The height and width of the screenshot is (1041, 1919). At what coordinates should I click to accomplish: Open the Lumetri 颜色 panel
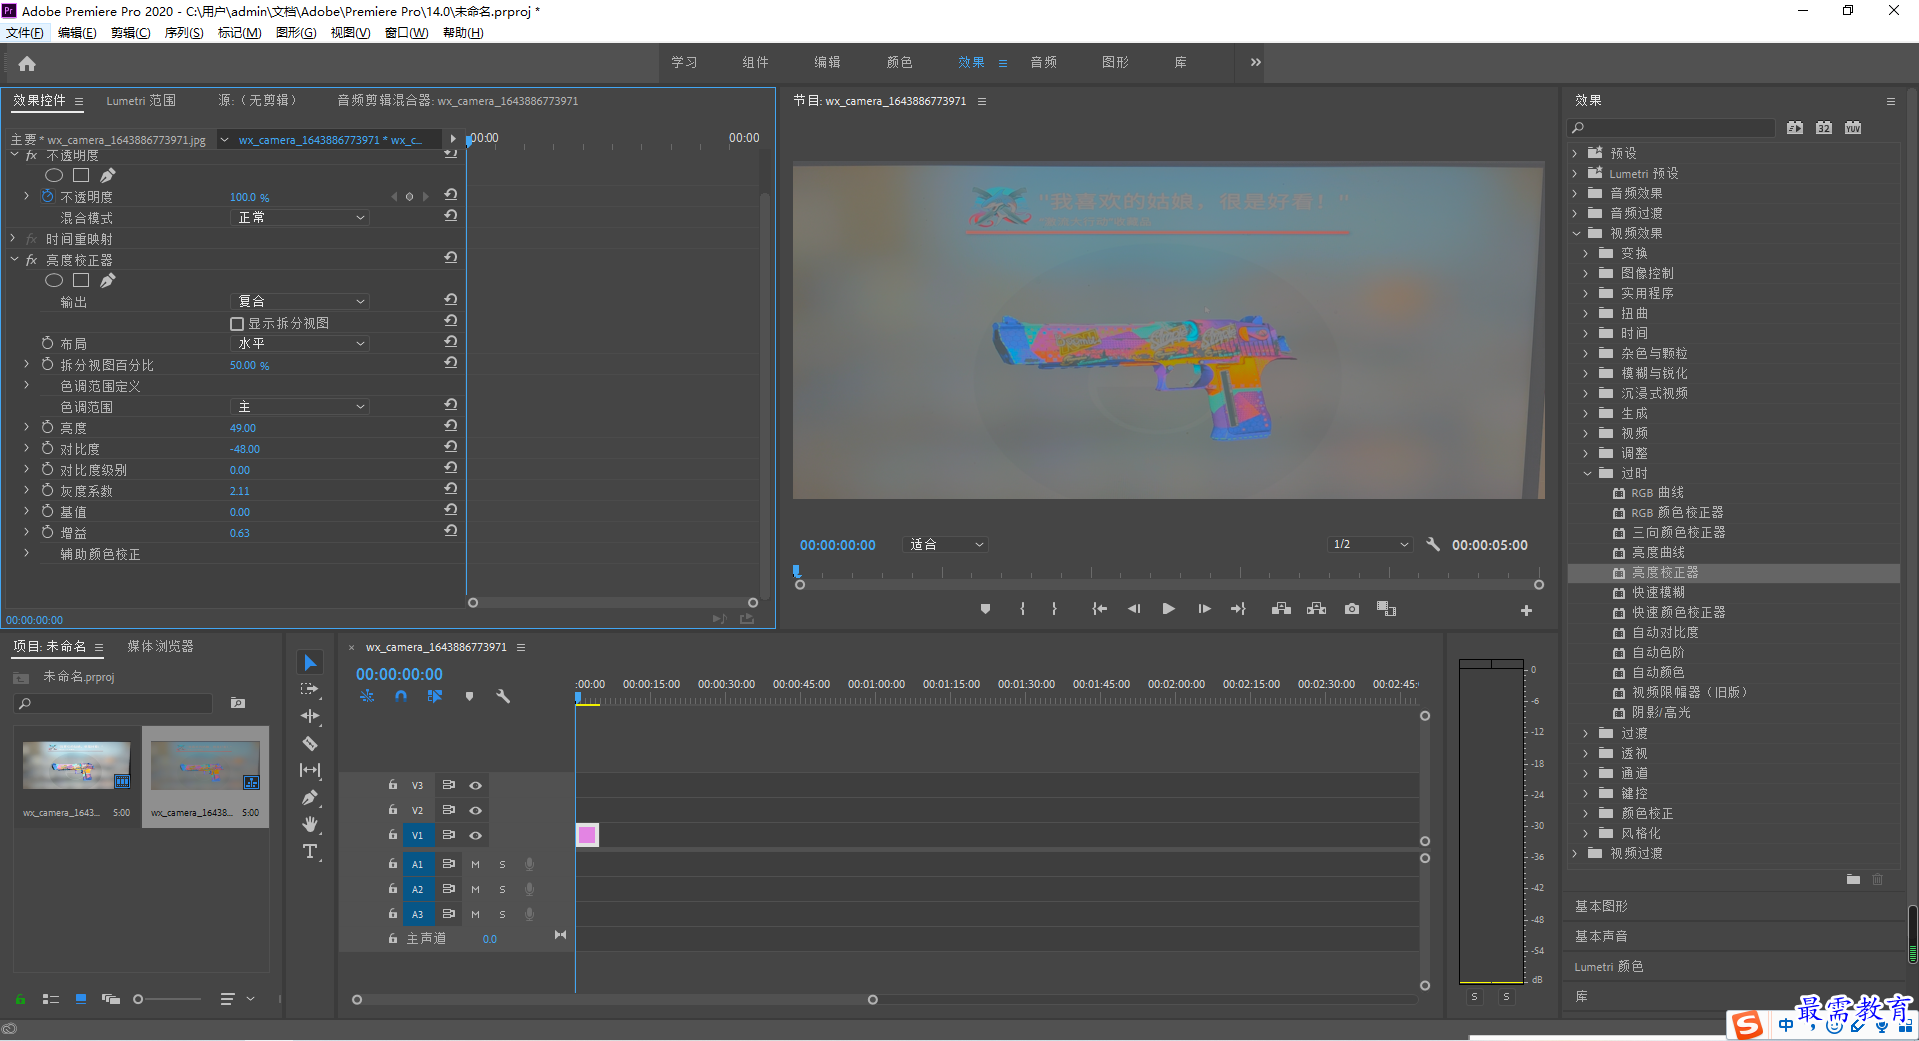click(1608, 967)
